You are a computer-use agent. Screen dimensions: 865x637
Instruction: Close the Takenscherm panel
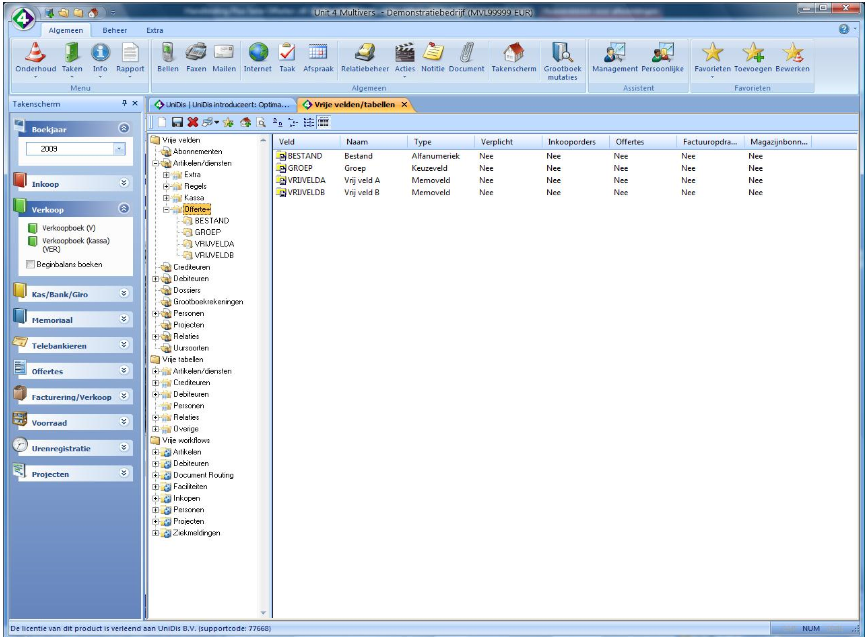tap(135, 103)
